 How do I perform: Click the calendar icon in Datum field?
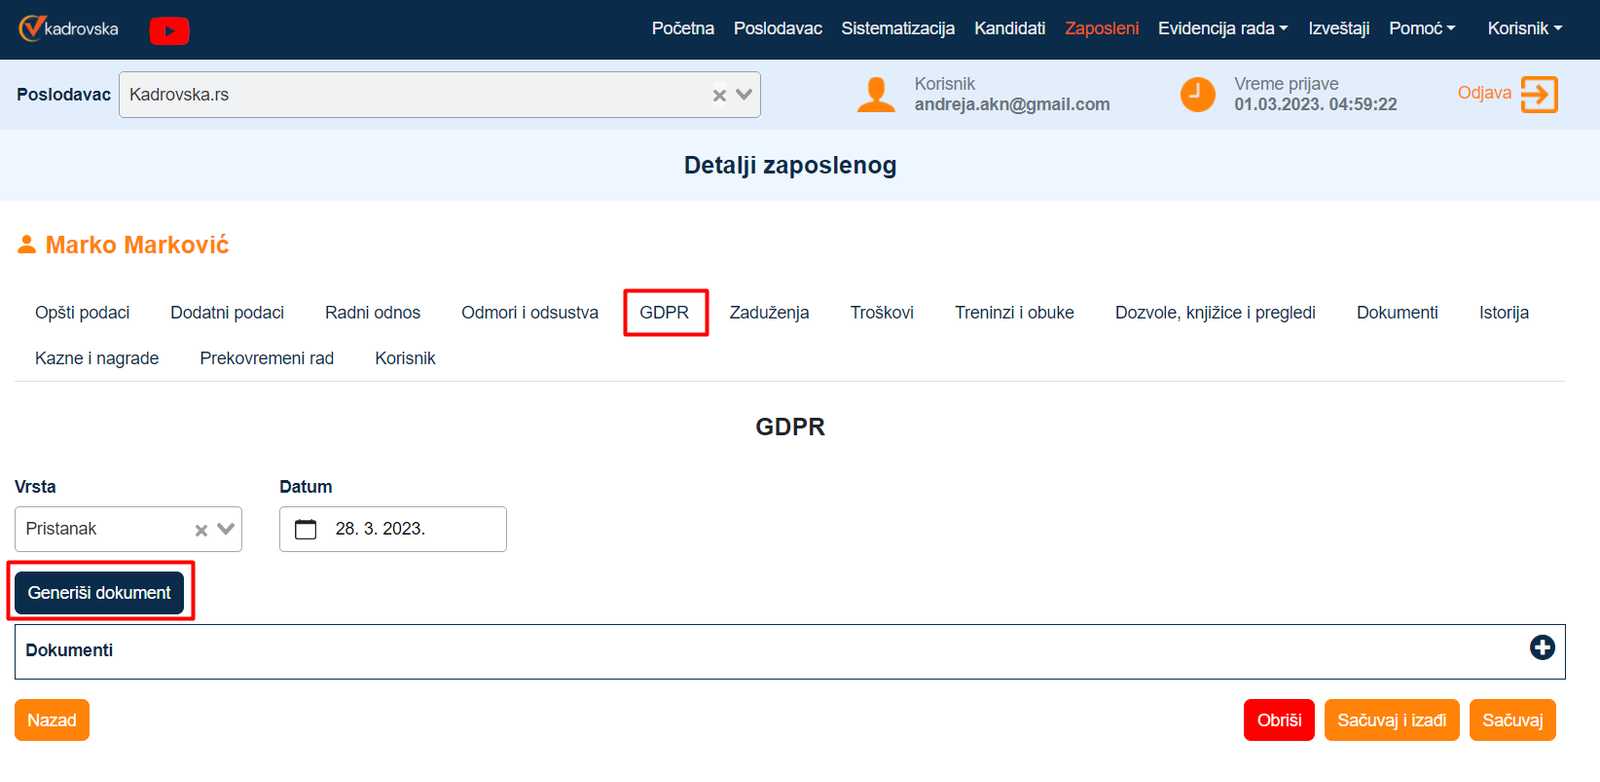306,529
